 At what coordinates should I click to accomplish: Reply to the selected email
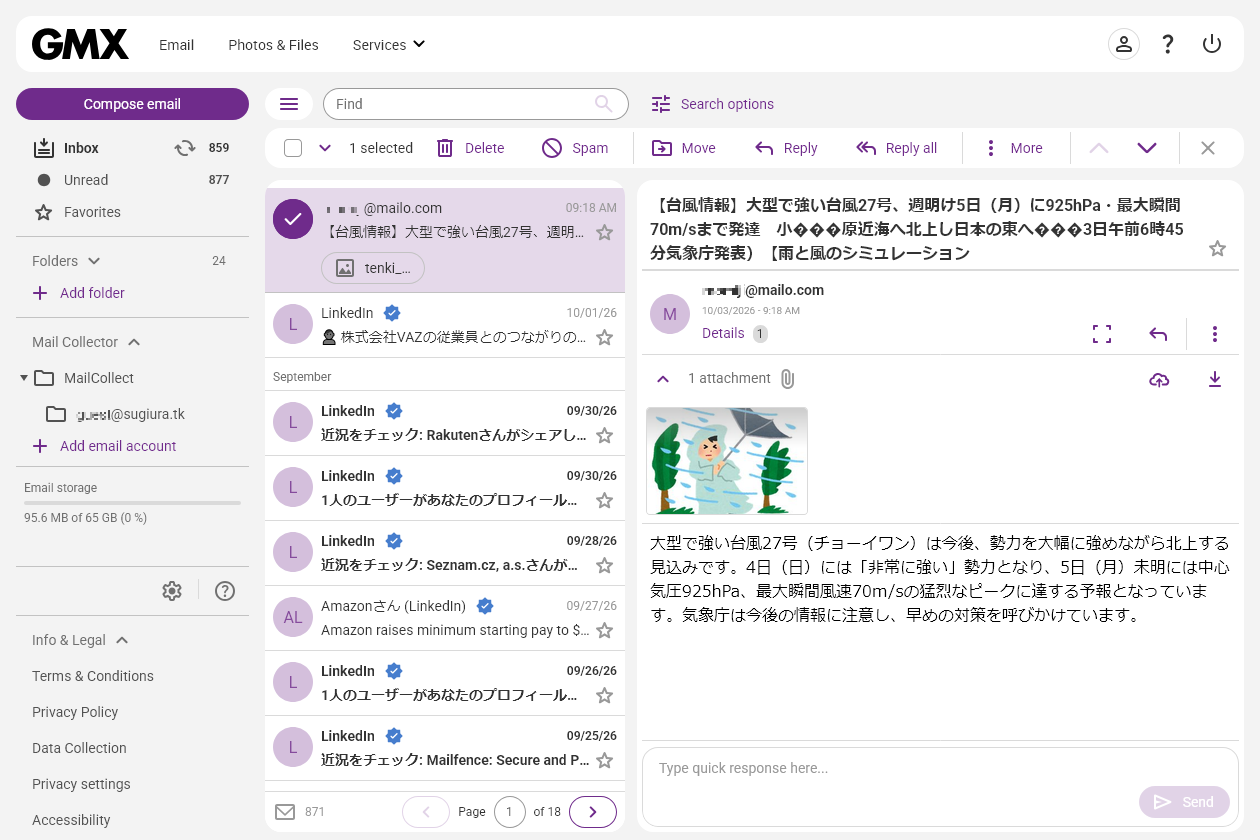tap(786, 148)
